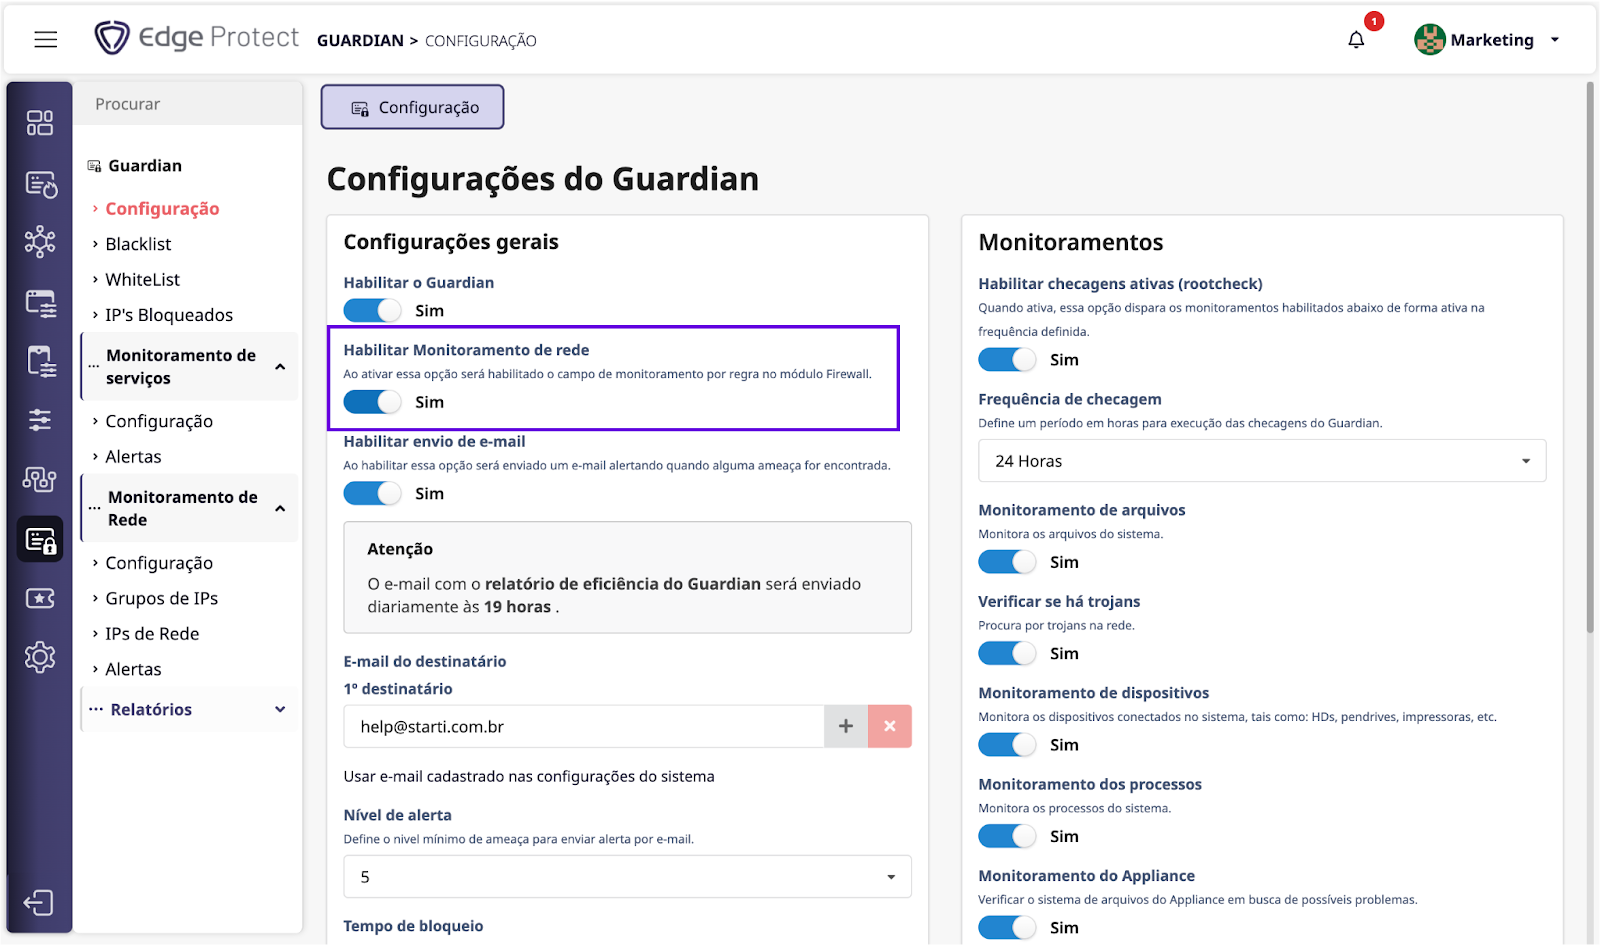Open the Nível de alerta dropdown
The width and height of the screenshot is (1600, 946).
pos(627,877)
